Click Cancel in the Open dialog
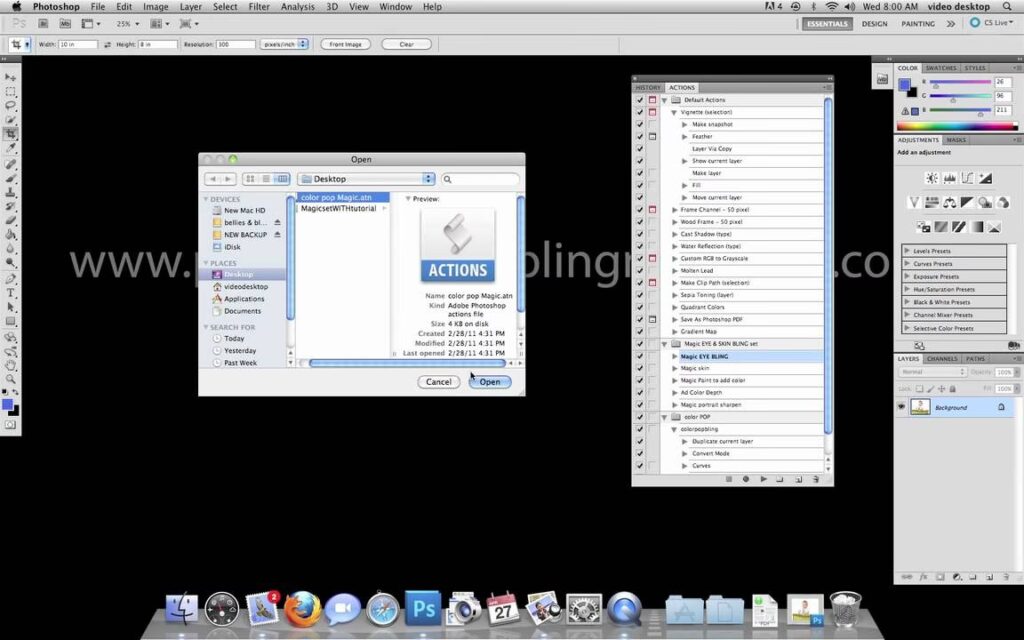This screenshot has width=1024, height=640. [x=438, y=382]
